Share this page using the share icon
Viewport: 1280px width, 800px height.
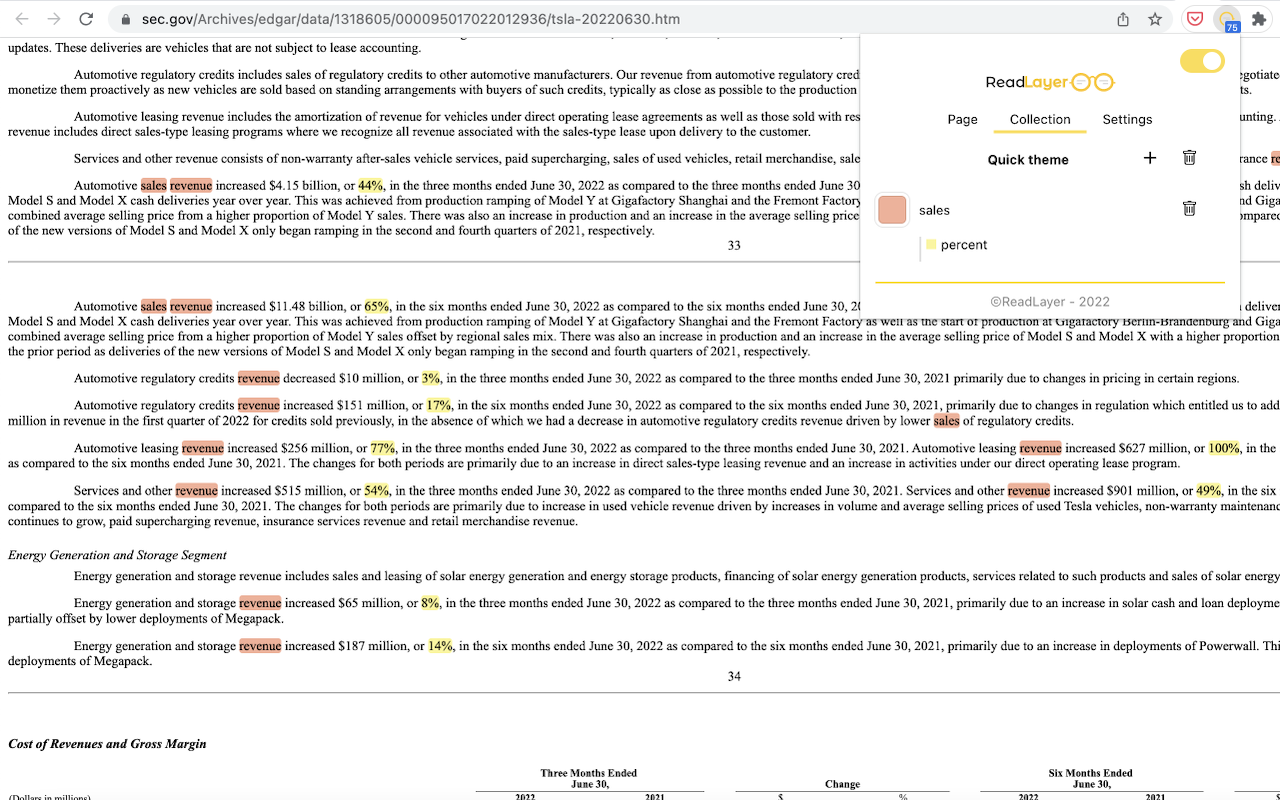pyautogui.click(x=1123, y=19)
